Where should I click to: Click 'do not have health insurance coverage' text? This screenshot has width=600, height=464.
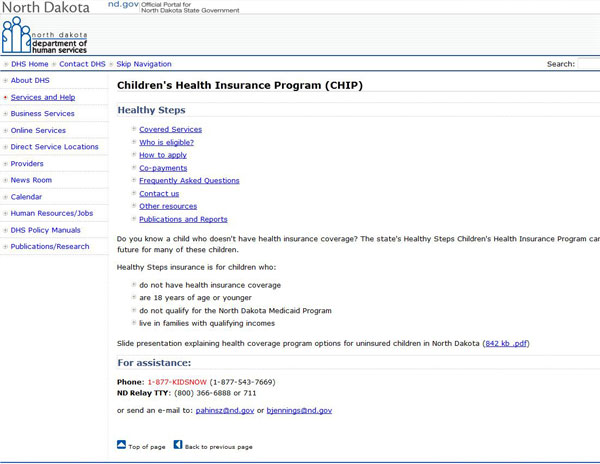coord(210,285)
